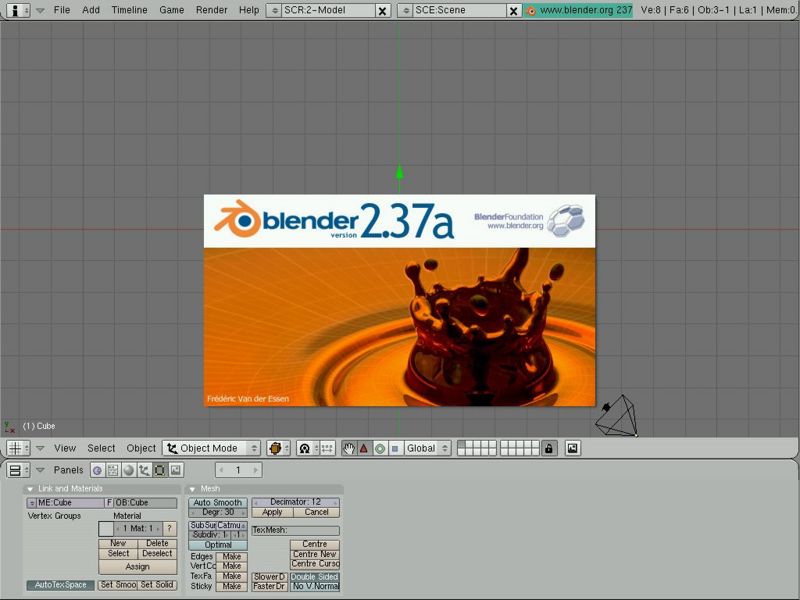800x600 pixels.
Task: Open the Global orientation dropdown
Action: coord(428,448)
